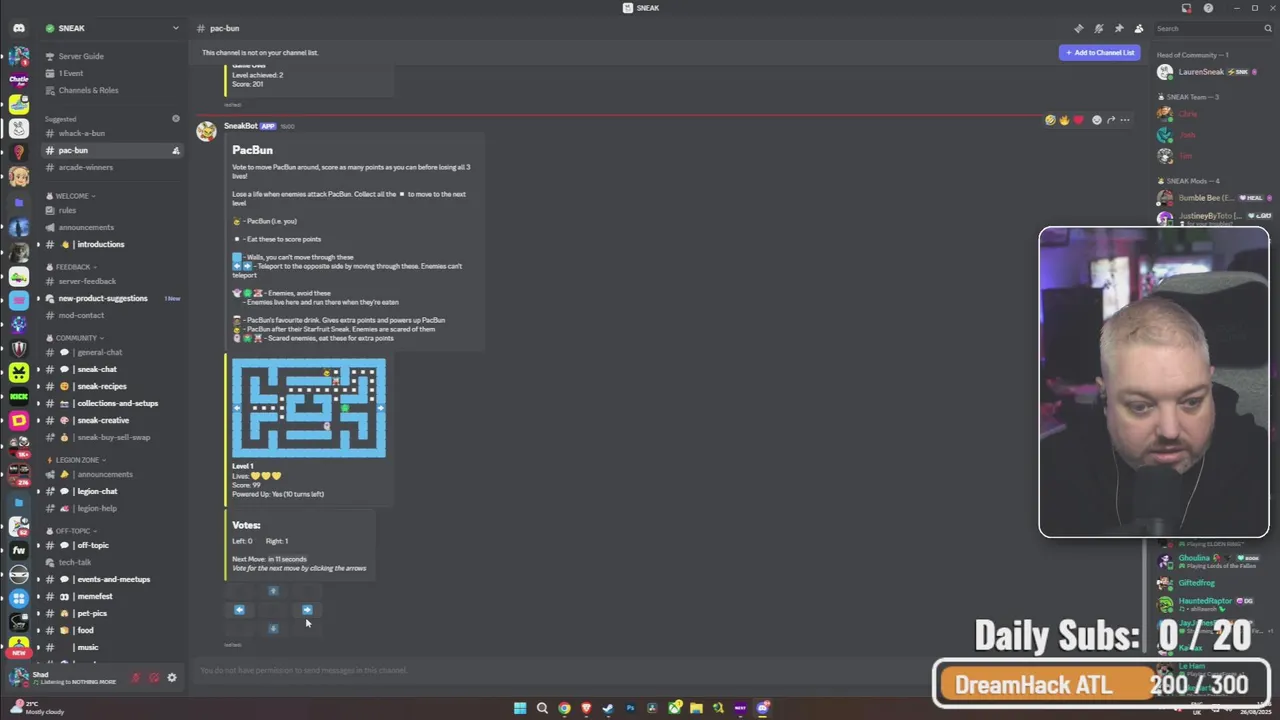
Task: Open the sneak-chat channel
Action: [110, 369]
